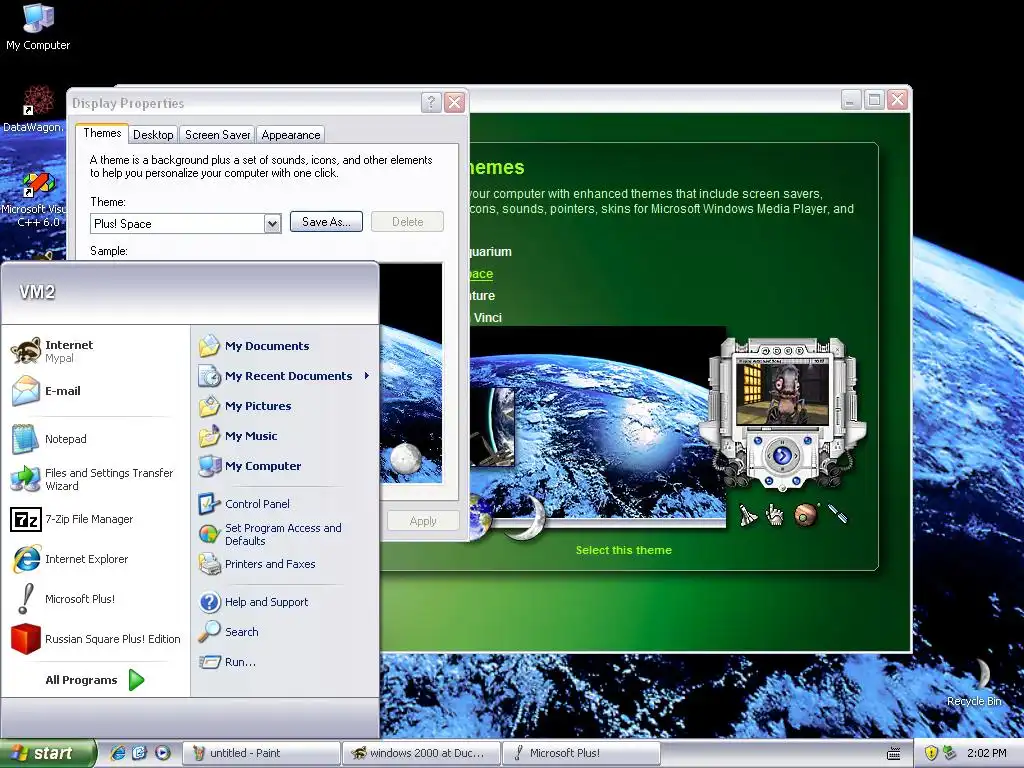Switch to the Themes tab
Screen dimensions: 1024x768
(x=102, y=133)
